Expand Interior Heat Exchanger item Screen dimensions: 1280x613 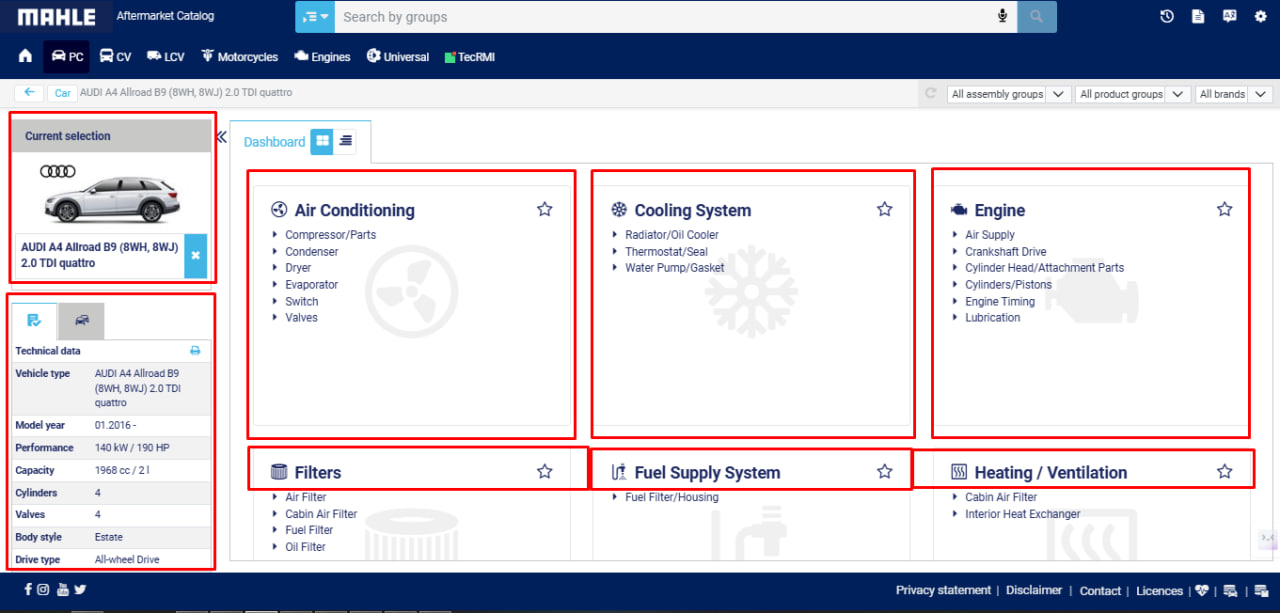[1022, 514]
